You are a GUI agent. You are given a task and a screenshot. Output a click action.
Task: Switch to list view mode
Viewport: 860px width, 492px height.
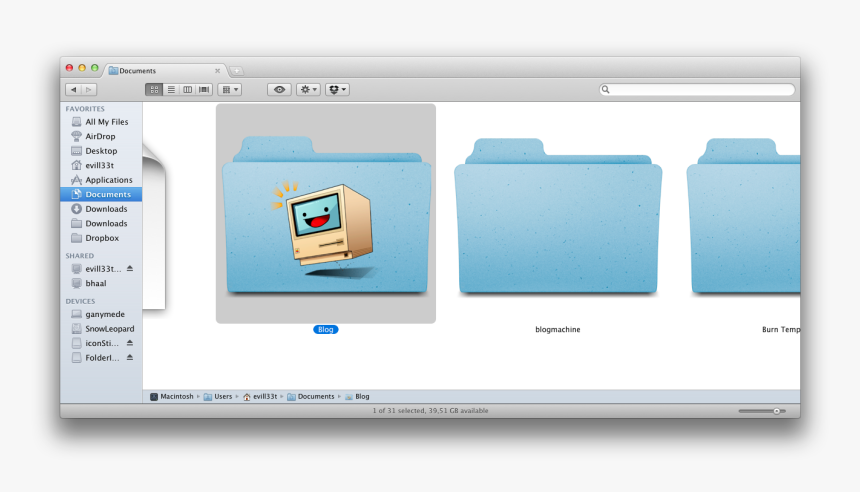coord(171,89)
